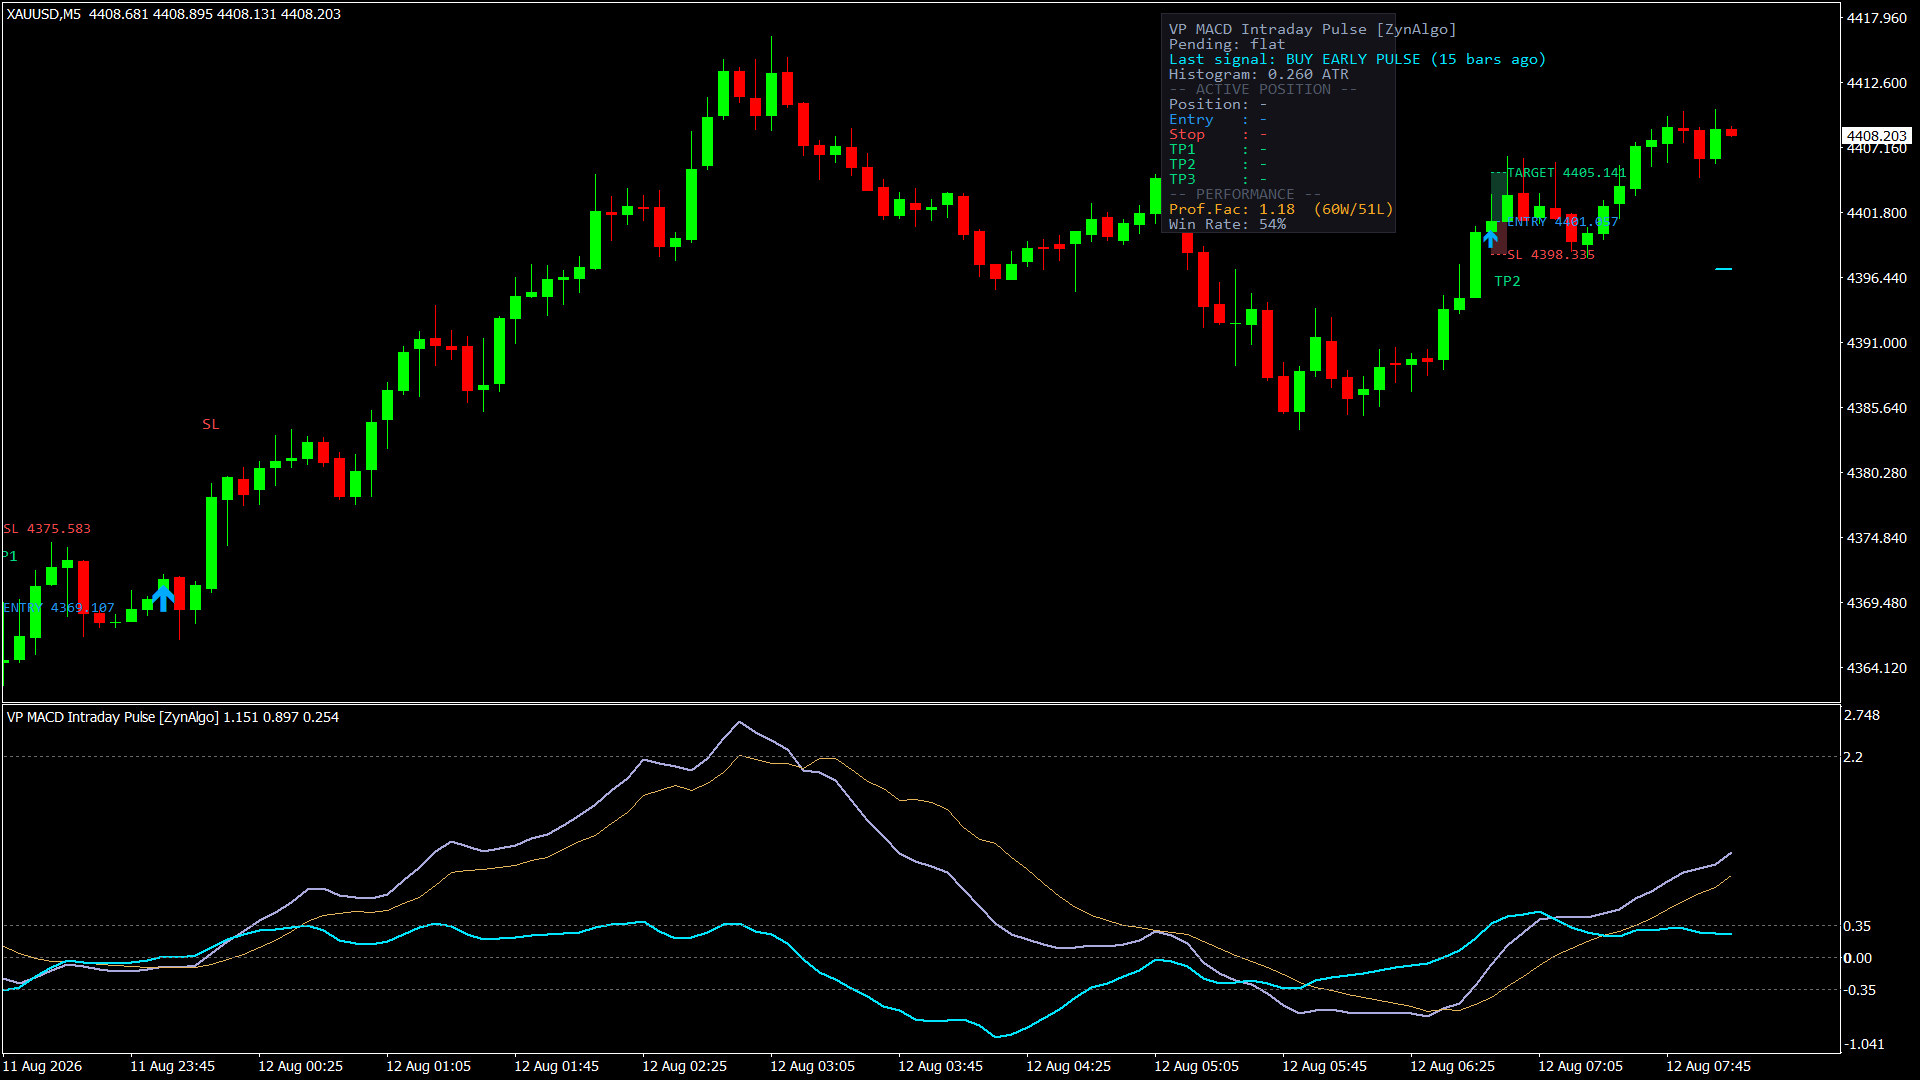
Task: Click the 2.748 value on indicator scale
Action: point(1862,716)
